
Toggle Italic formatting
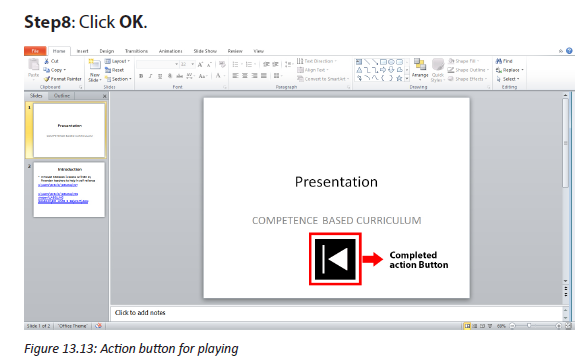pyautogui.click(x=150, y=76)
